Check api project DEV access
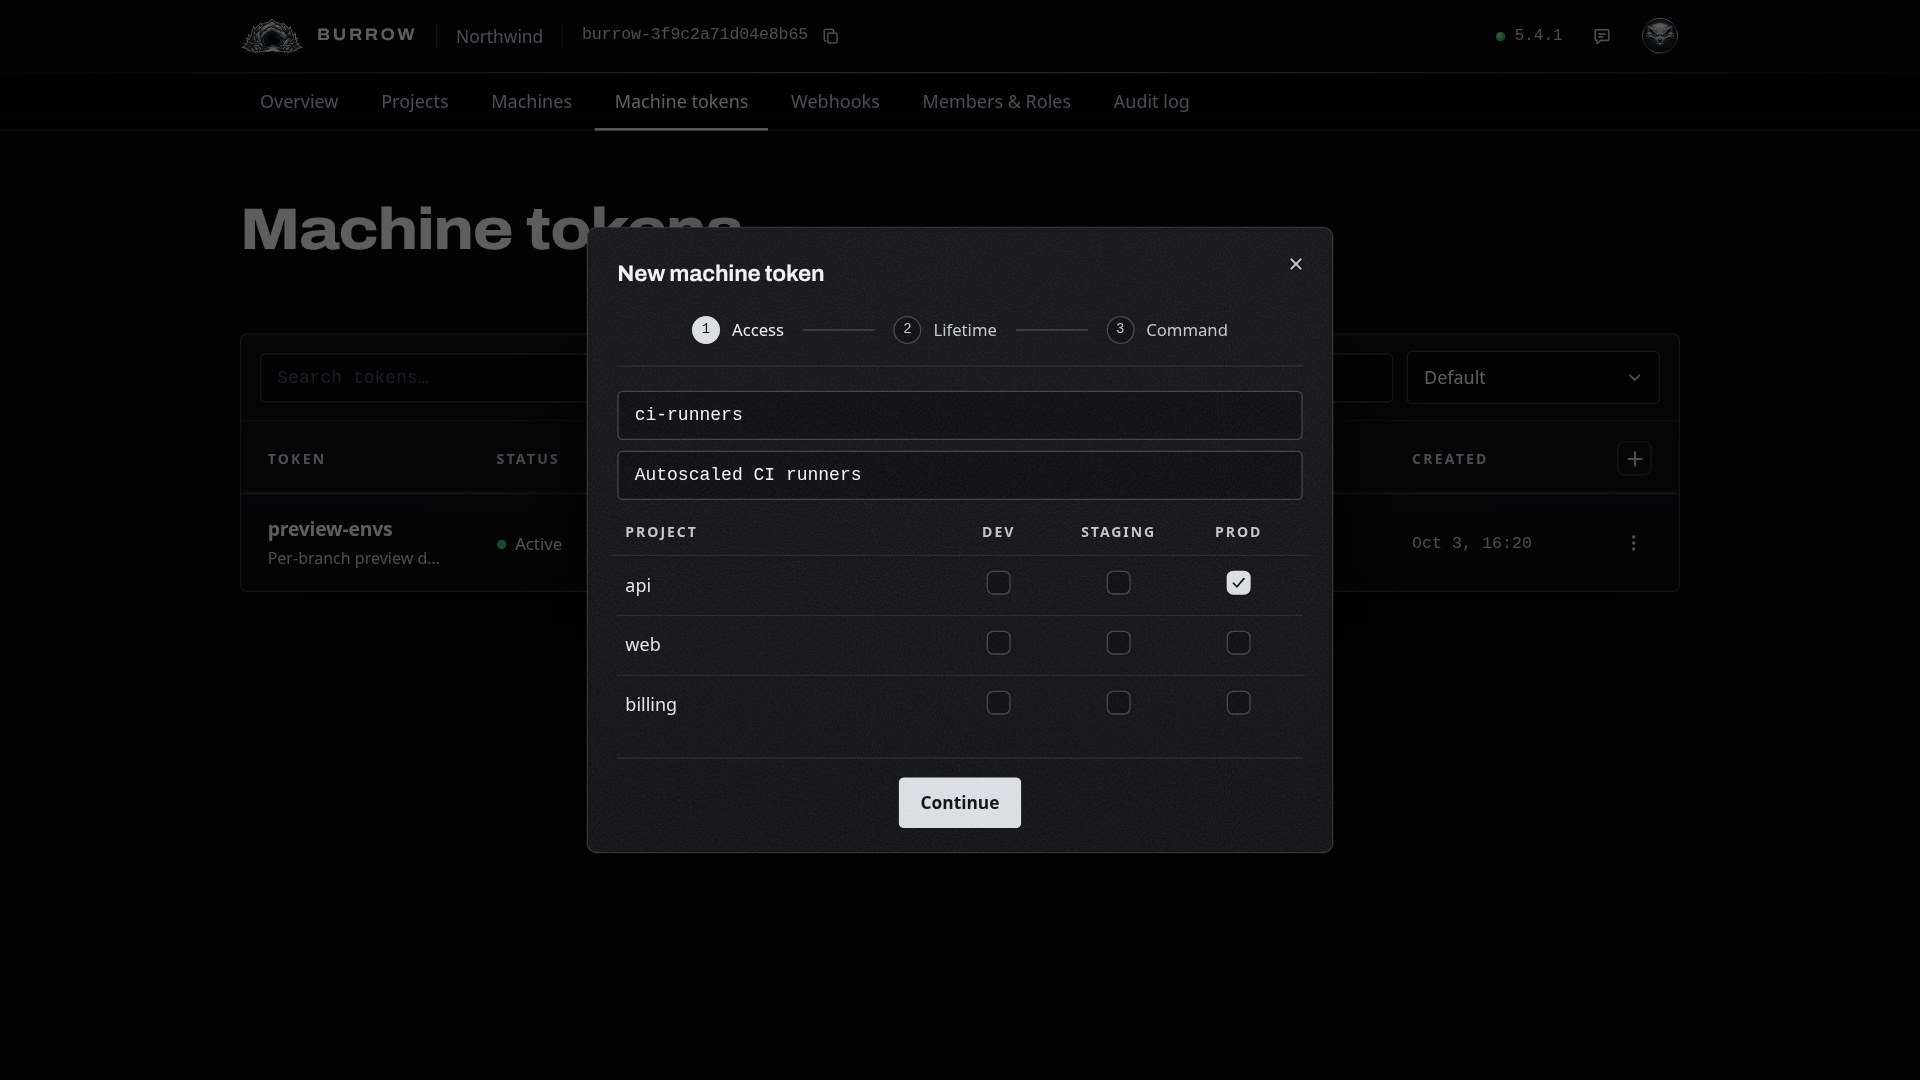Screen dimensions: 1920x1080 tap(998, 583)
